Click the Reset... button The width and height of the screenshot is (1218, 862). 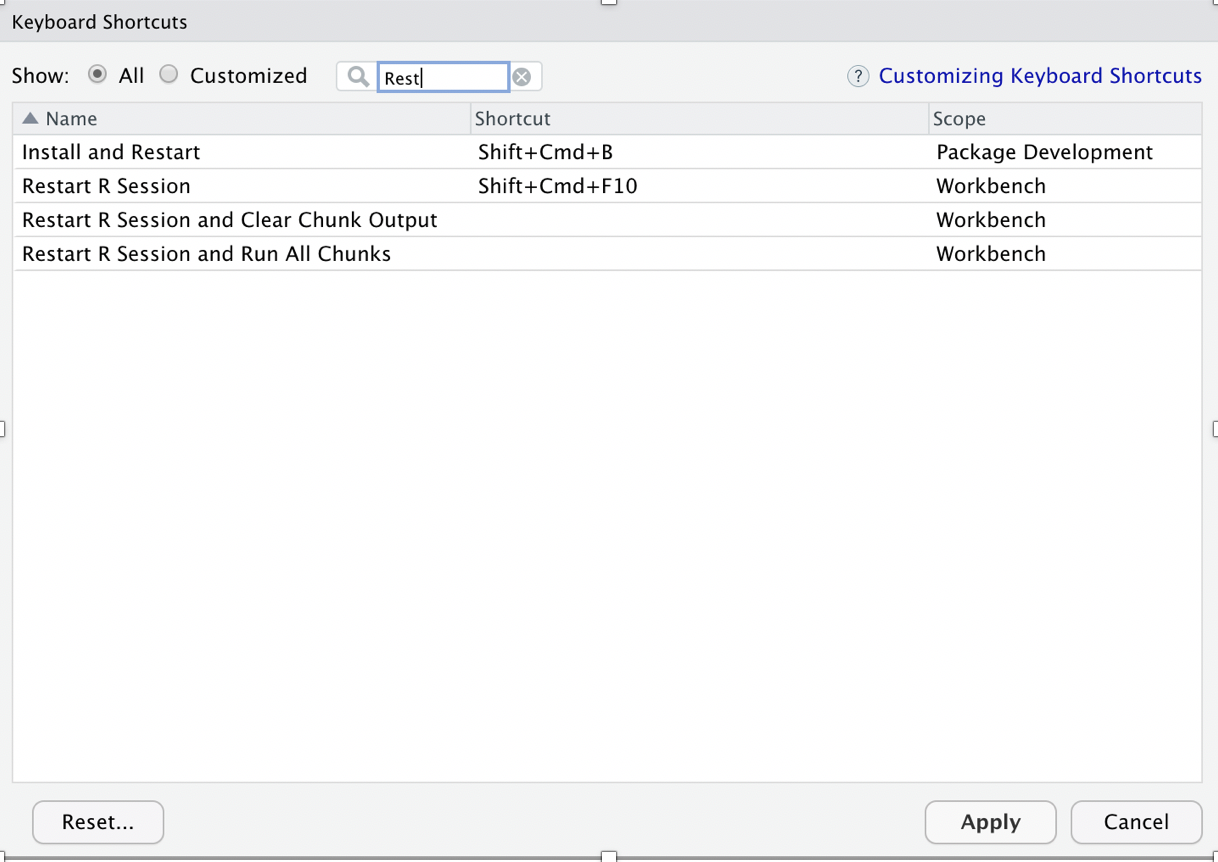(x=97, y=822)
